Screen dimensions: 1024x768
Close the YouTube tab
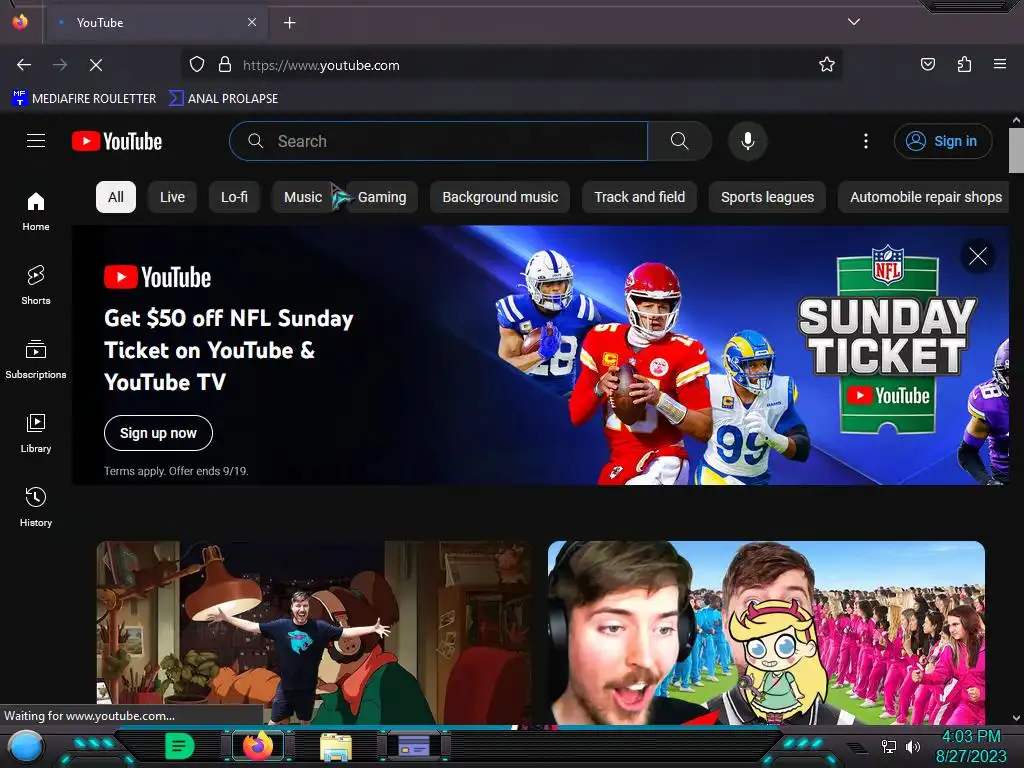(x=252, y=22)
